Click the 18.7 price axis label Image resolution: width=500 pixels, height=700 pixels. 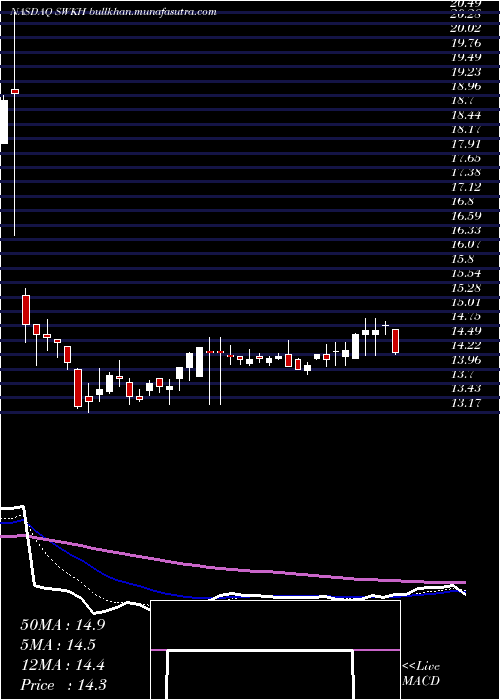[463, 100]
